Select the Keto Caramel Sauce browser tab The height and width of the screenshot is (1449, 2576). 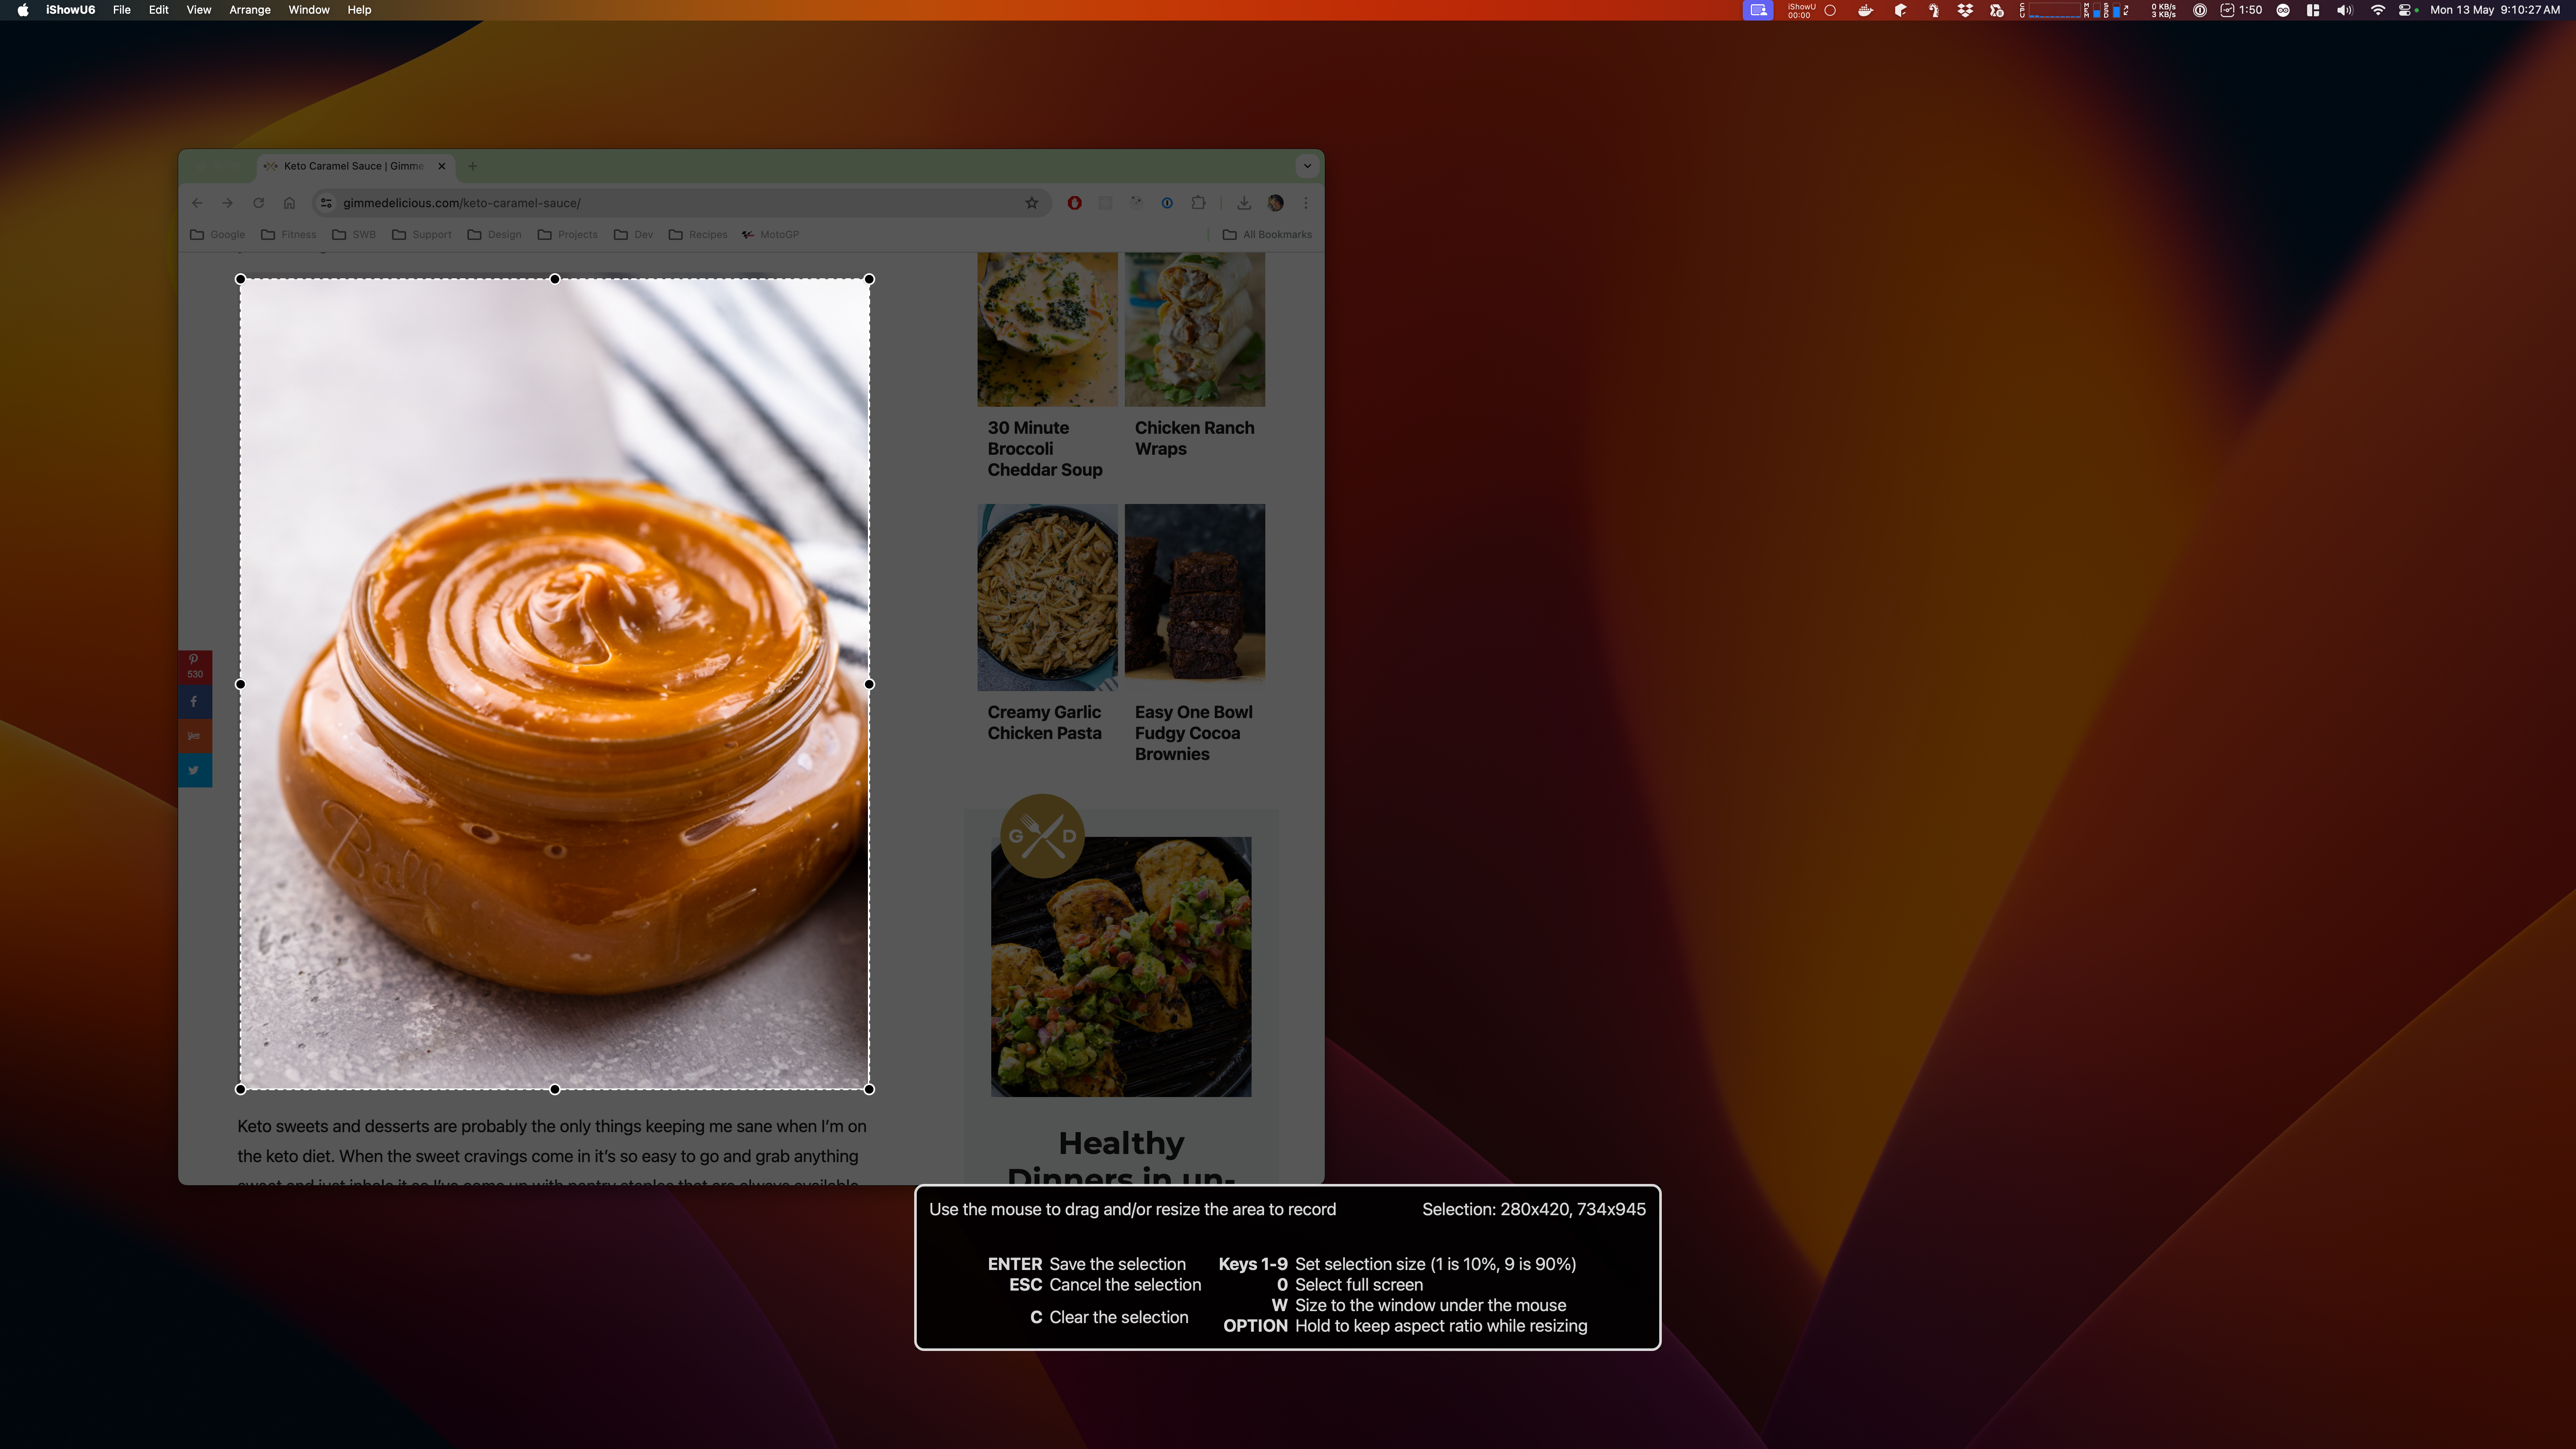click(x=354, y=166)
